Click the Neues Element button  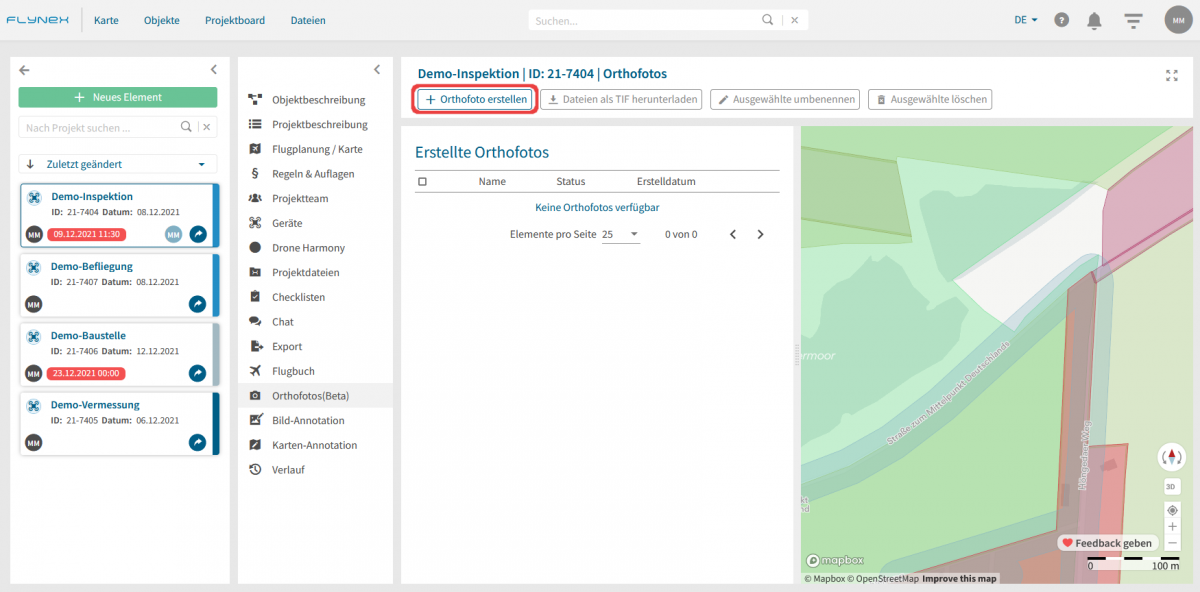point(118,97)
